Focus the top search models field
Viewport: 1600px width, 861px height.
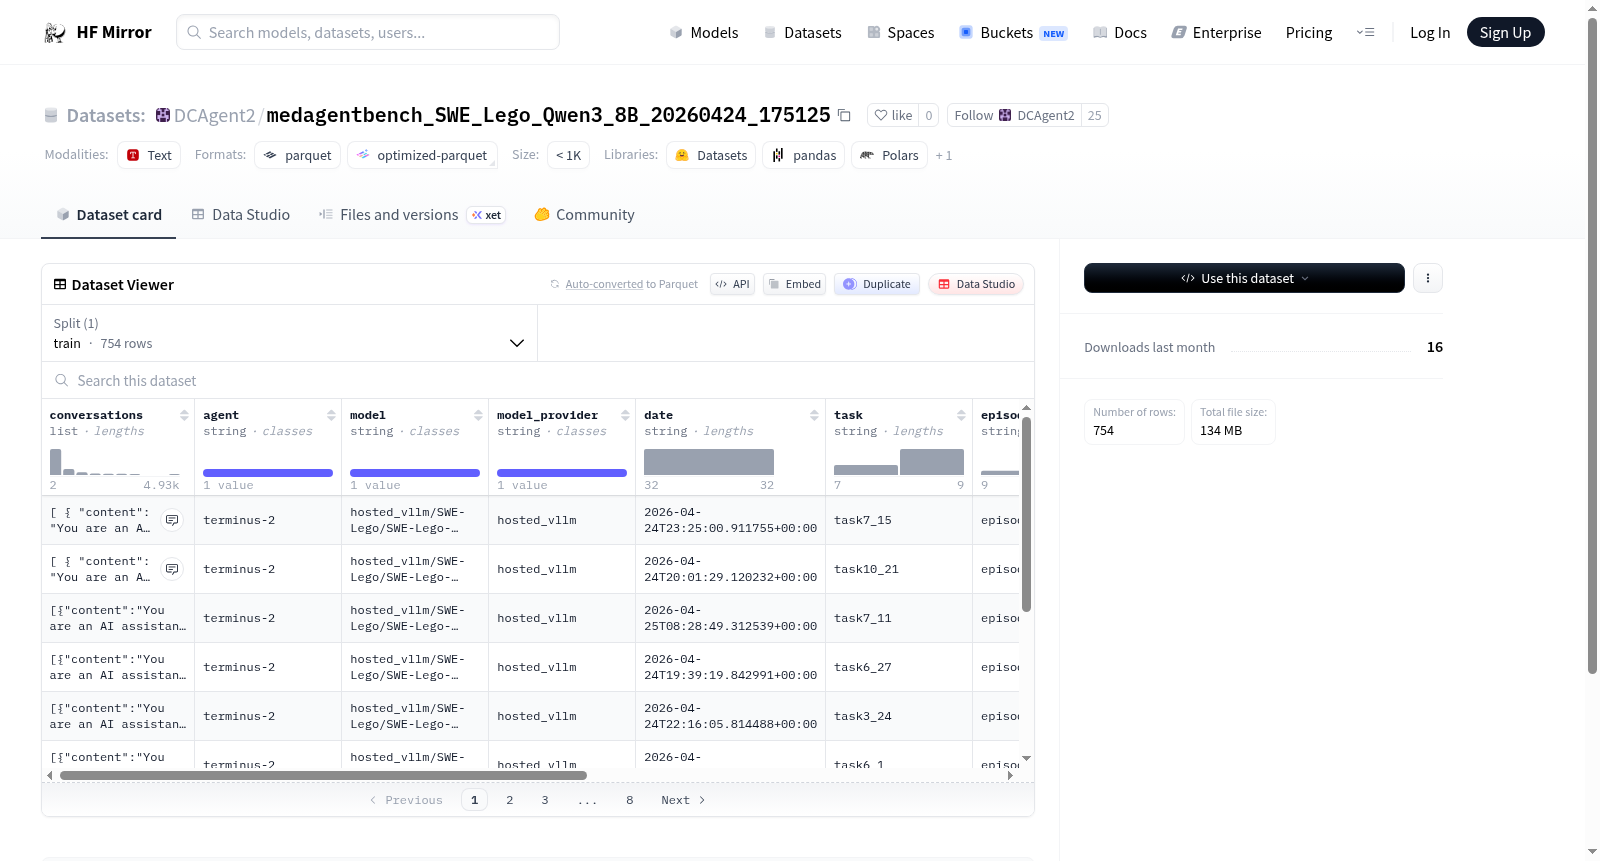[368, 32]
